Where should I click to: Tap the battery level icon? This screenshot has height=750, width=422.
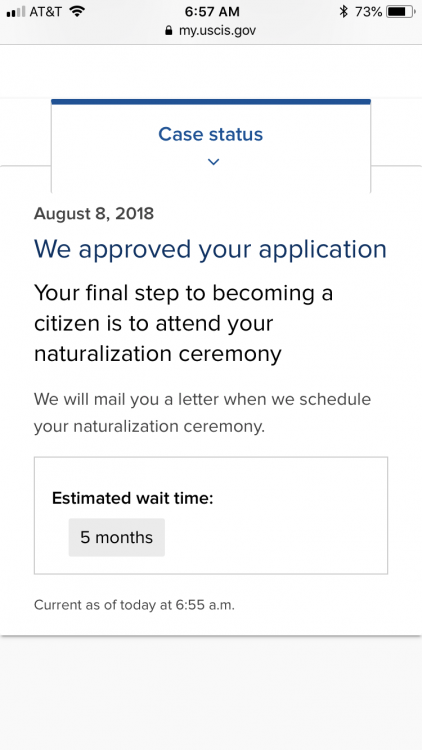[x=401, y=11]
